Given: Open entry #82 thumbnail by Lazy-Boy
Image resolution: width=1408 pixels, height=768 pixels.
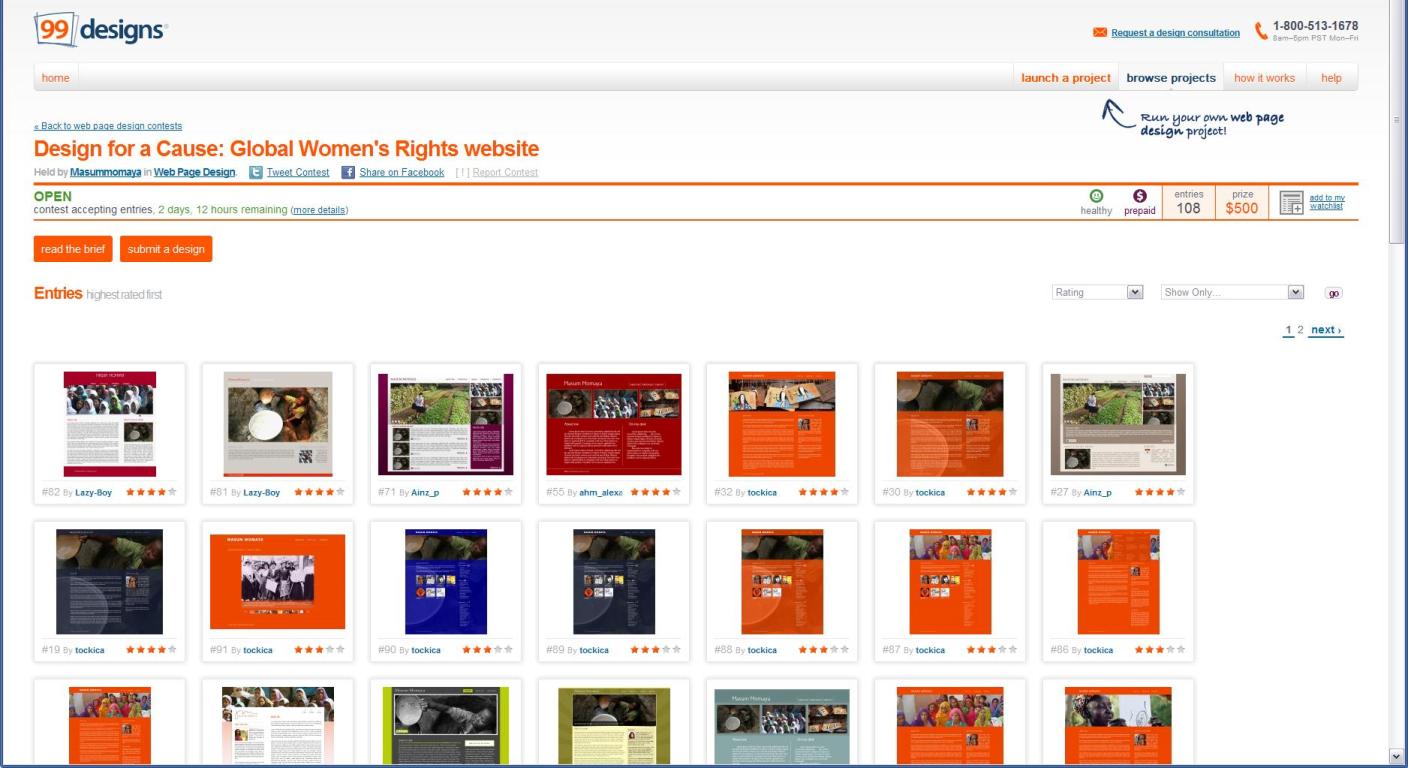Looking at the screenshot, I should pos(110,423).
